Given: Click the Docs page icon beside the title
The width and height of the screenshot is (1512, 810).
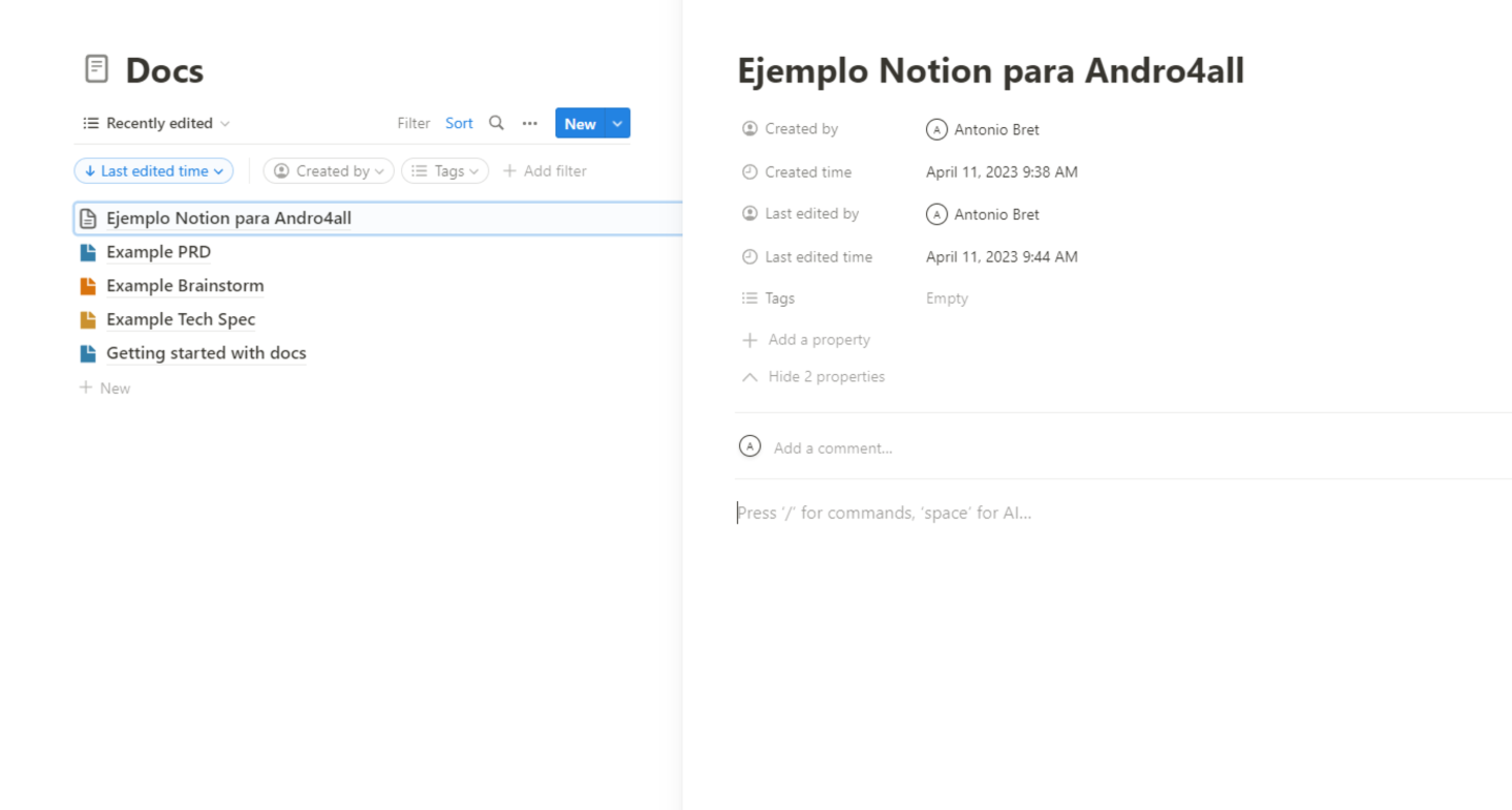Looking at the screenshot, I should (x=96, y=69).
